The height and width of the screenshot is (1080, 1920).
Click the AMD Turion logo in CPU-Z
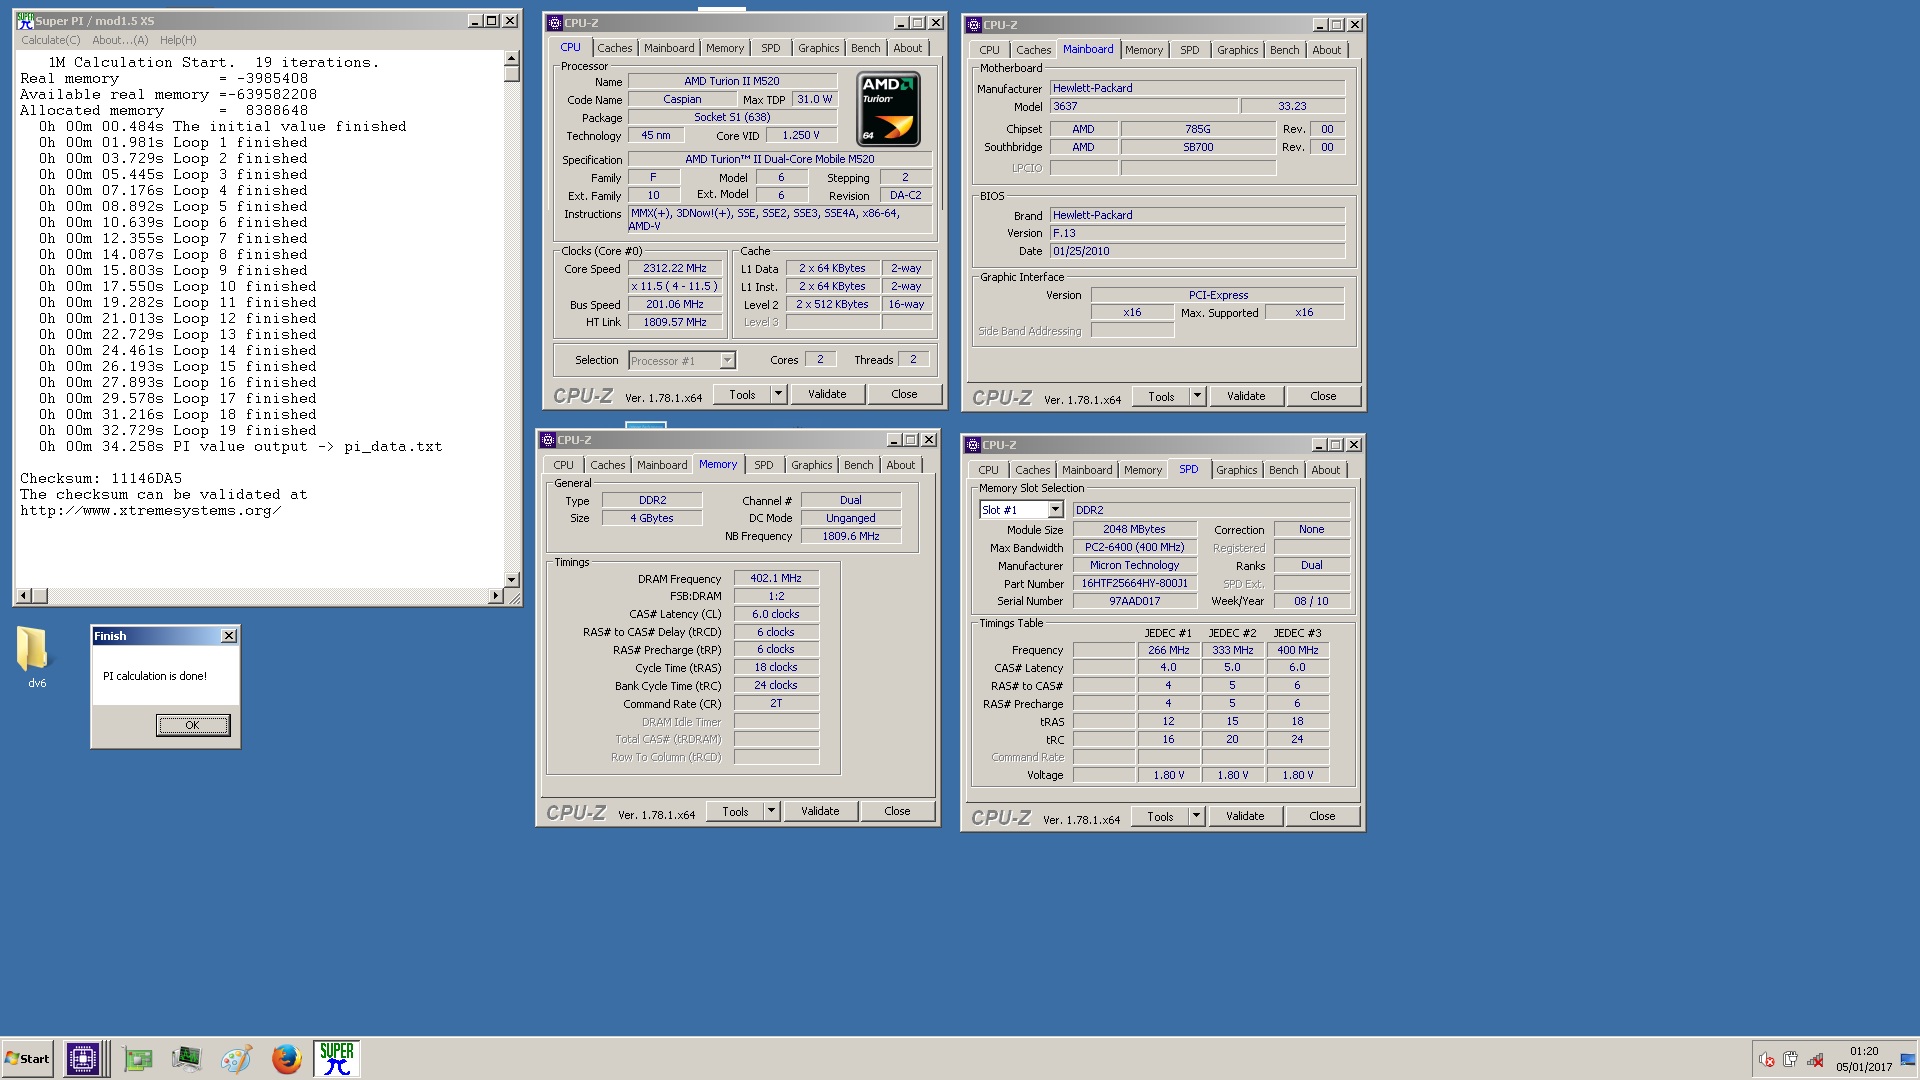coord(888,109)
